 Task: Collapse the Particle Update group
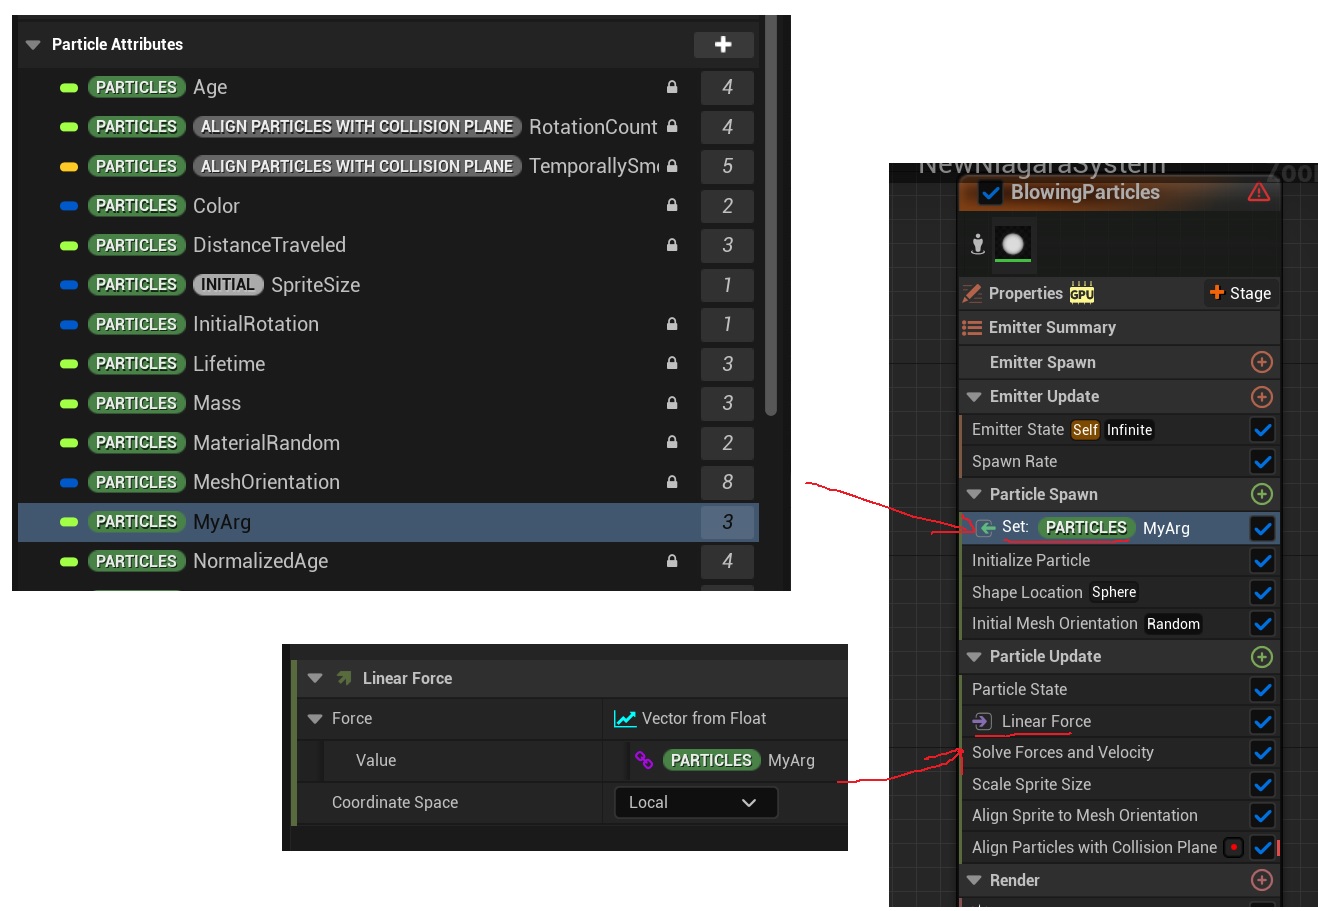[x=974, y=657]
